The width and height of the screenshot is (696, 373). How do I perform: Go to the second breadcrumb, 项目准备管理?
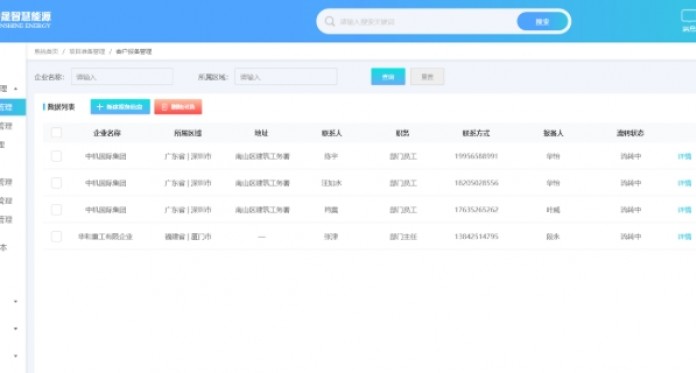[87, 52]
